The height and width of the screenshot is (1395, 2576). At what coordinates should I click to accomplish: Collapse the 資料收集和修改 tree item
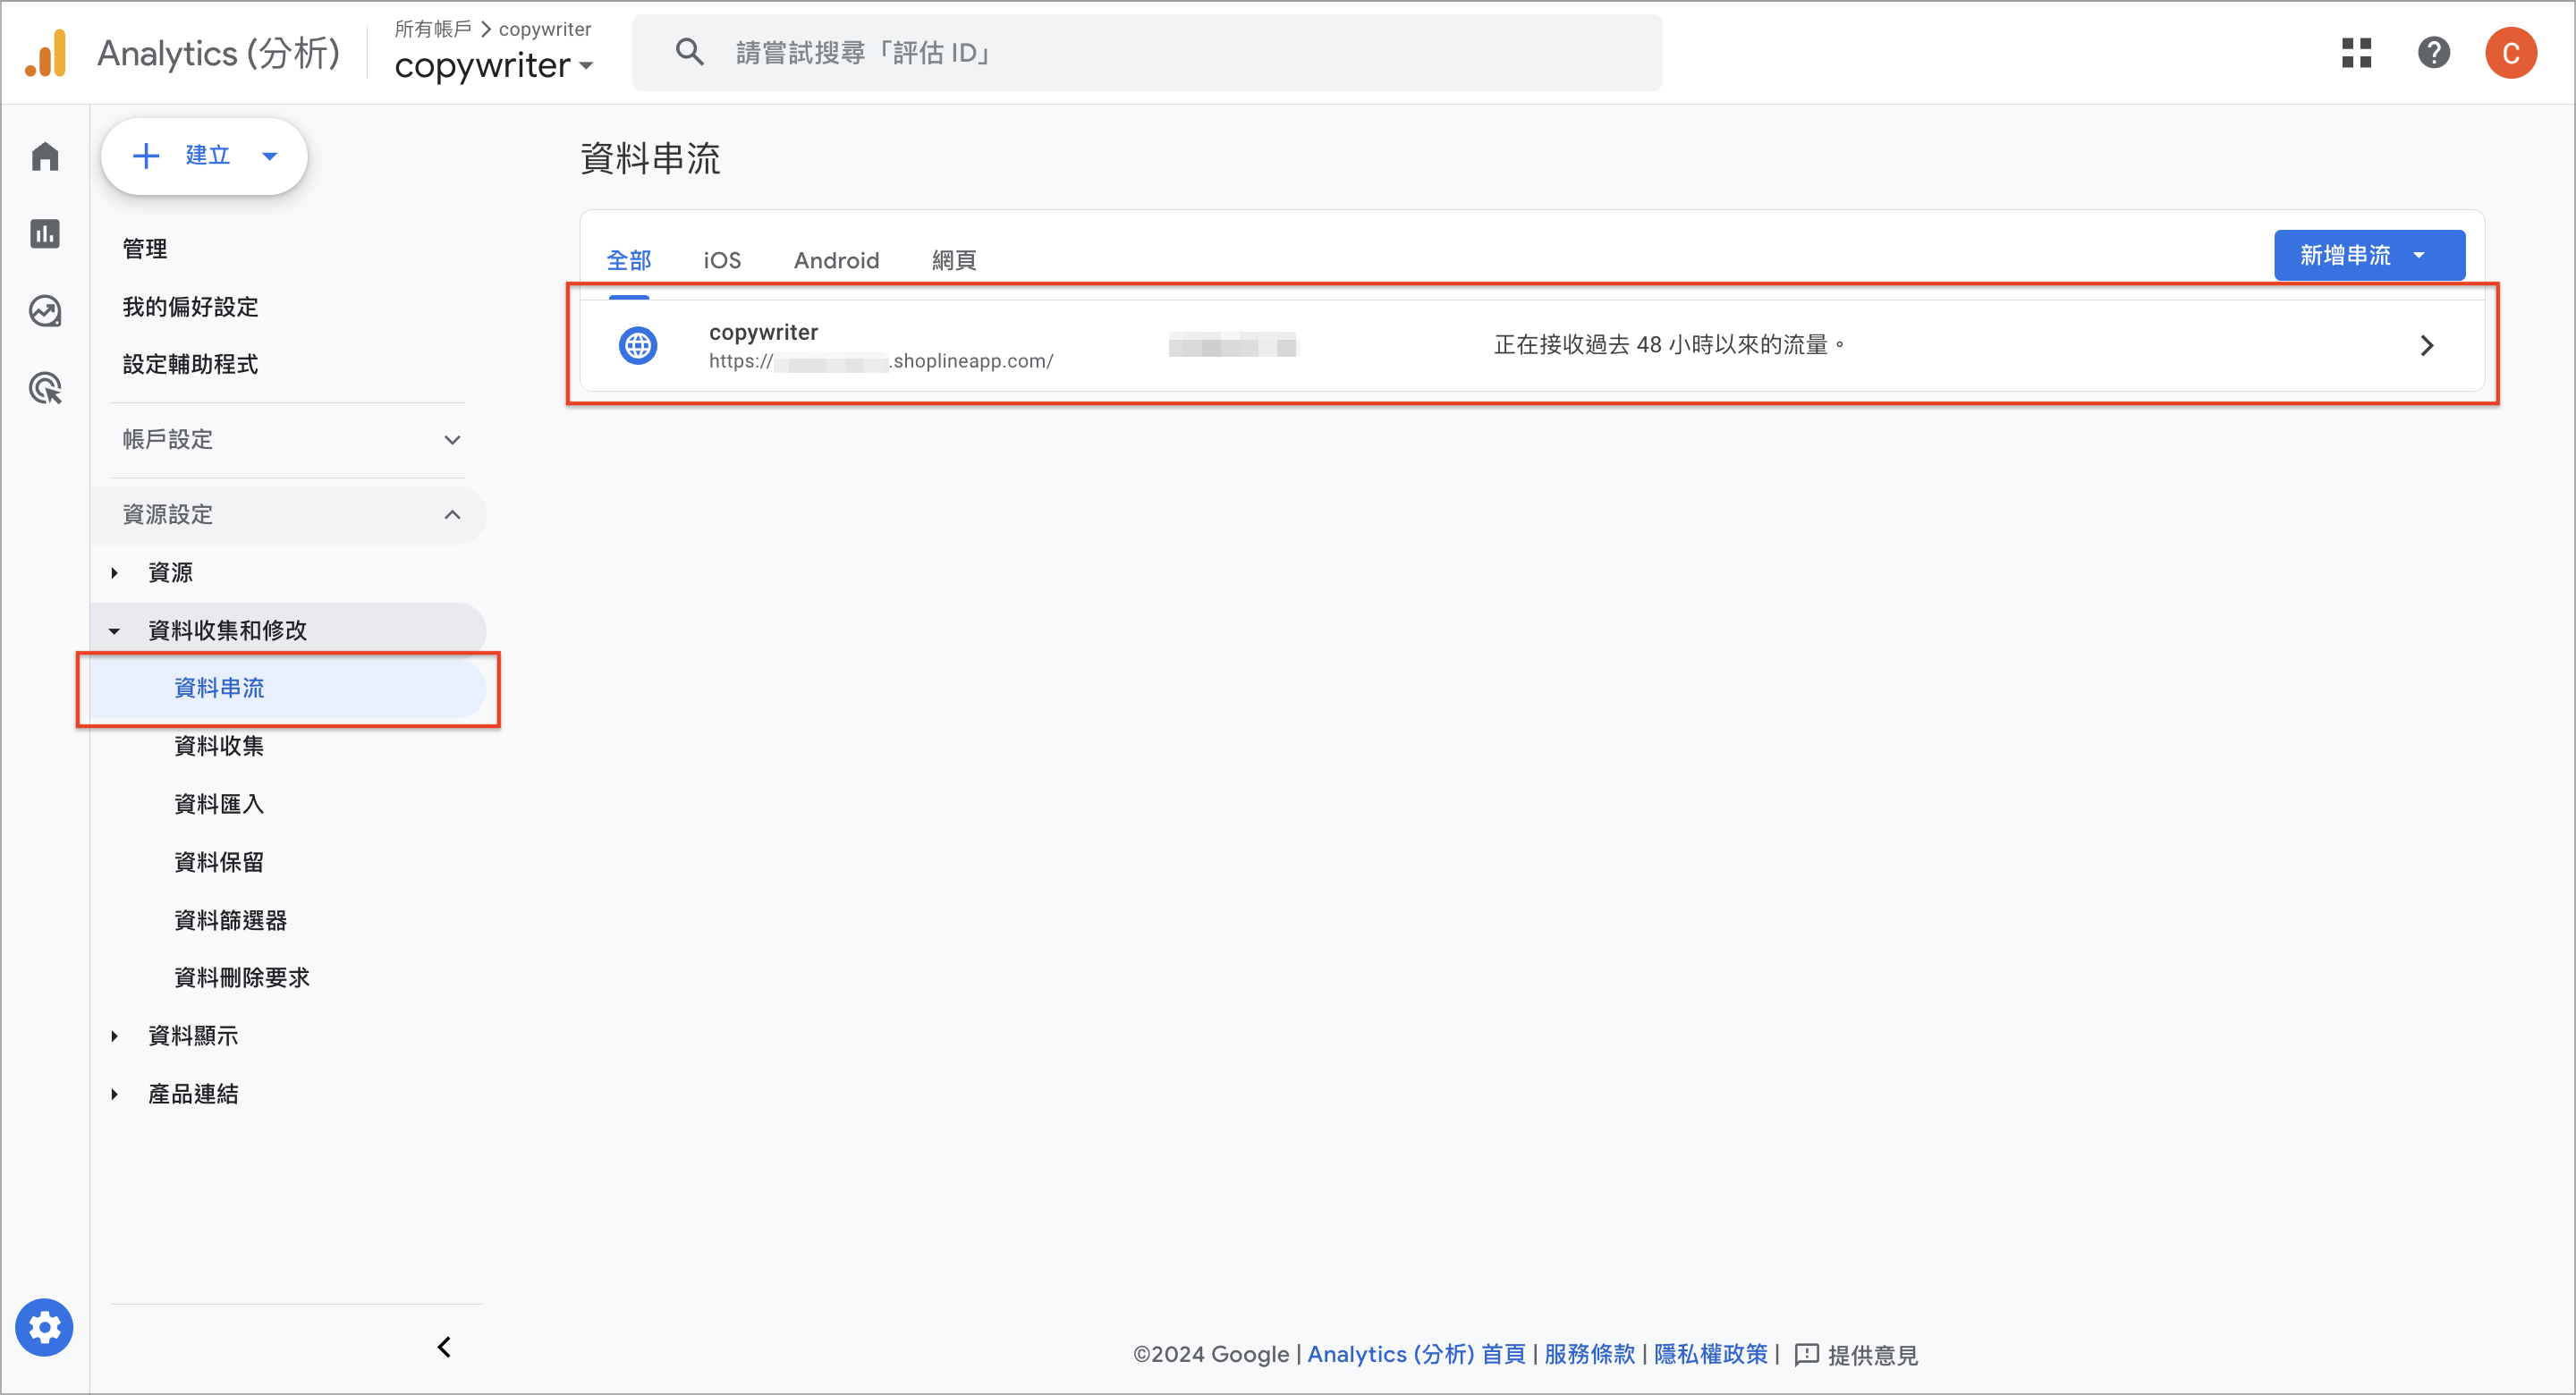point(115,631)
